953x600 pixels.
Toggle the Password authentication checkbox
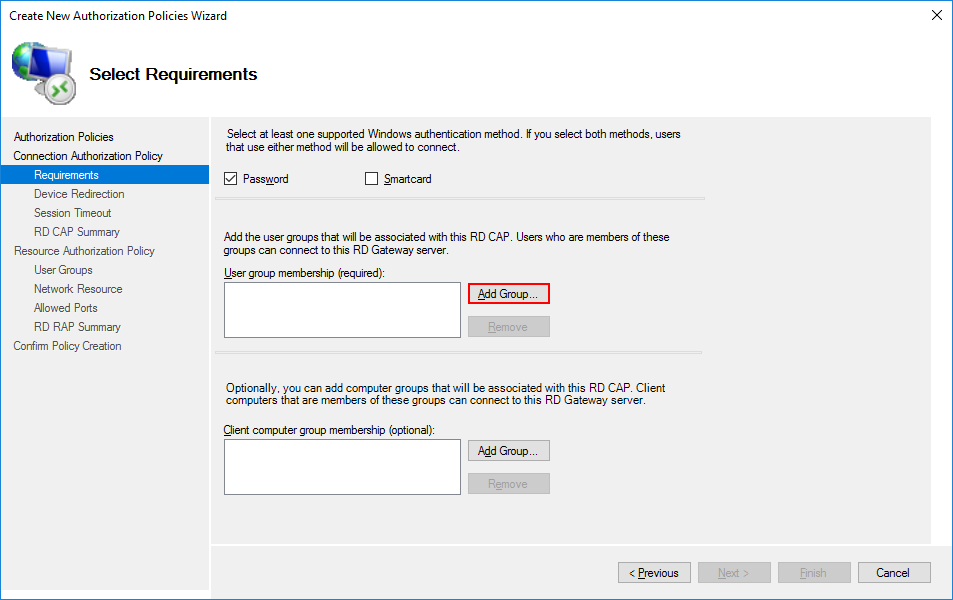point(232,179)
